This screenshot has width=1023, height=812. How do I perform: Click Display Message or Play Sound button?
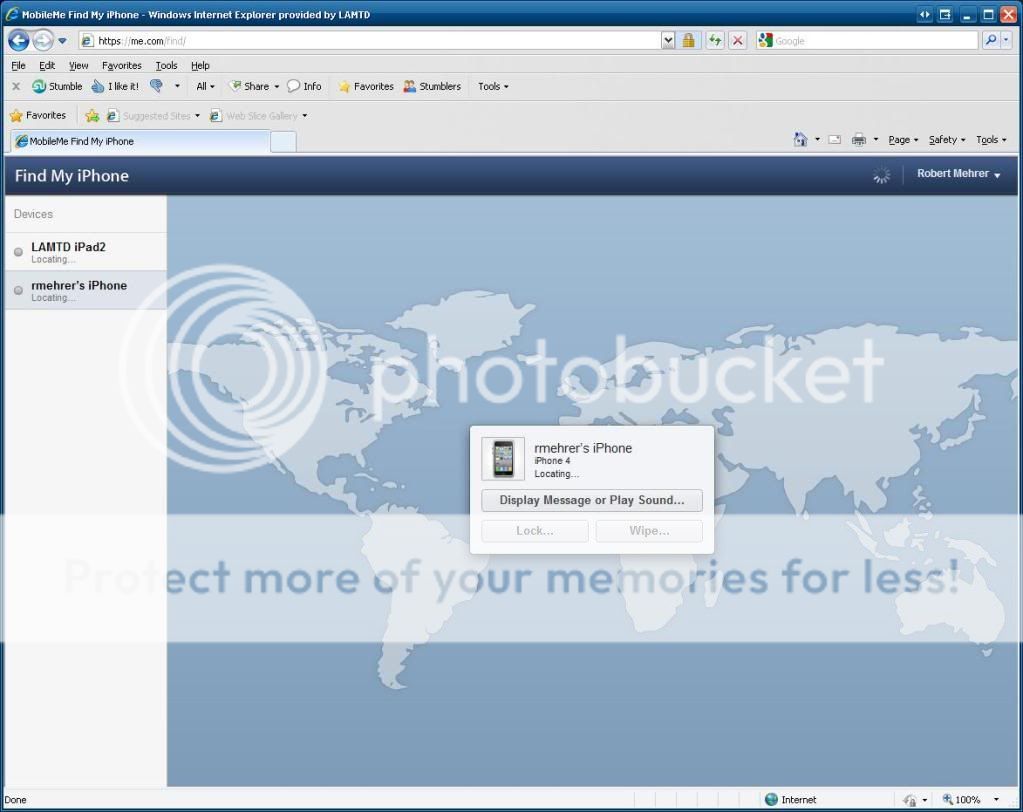592,500
